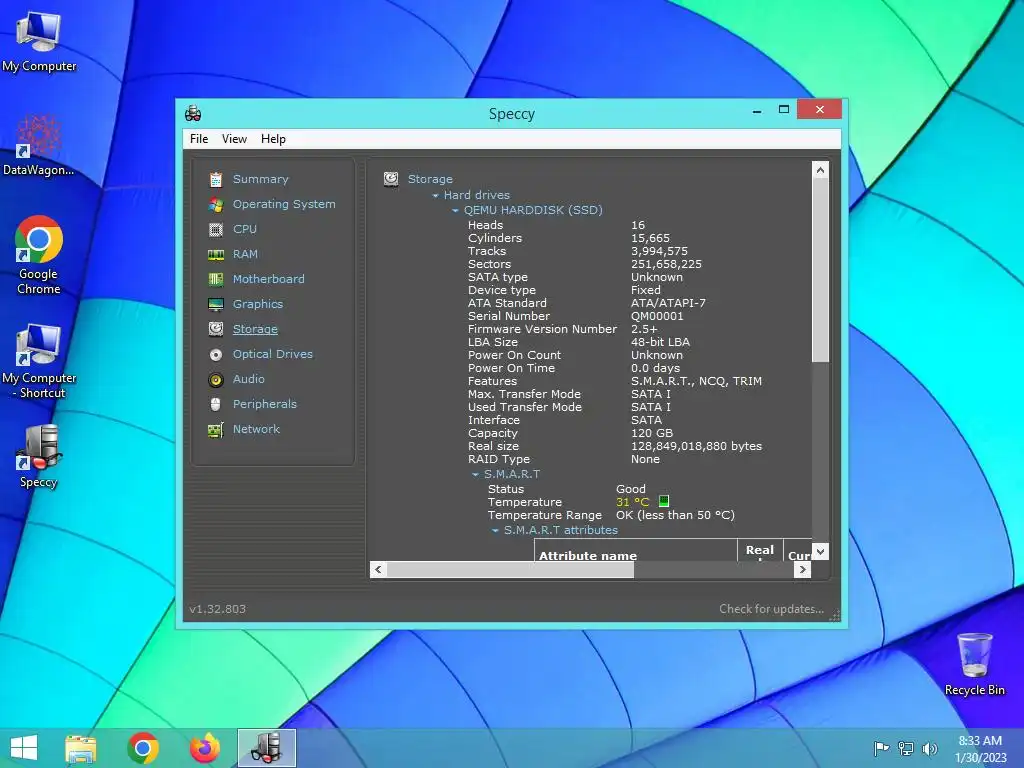Launch DataWagon desktop shortcut
Image resolution: width=1024 pixels, height=768 pixels.
[x=39, y=145]
